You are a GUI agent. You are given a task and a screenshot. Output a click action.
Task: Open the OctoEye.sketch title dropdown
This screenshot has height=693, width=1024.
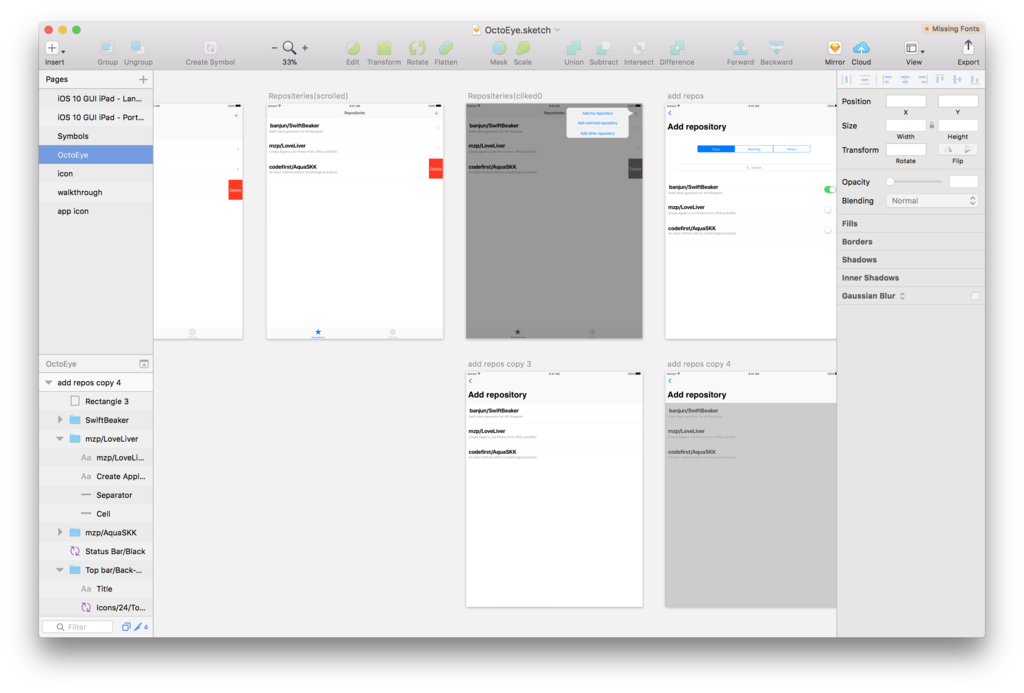coord(557,30)
